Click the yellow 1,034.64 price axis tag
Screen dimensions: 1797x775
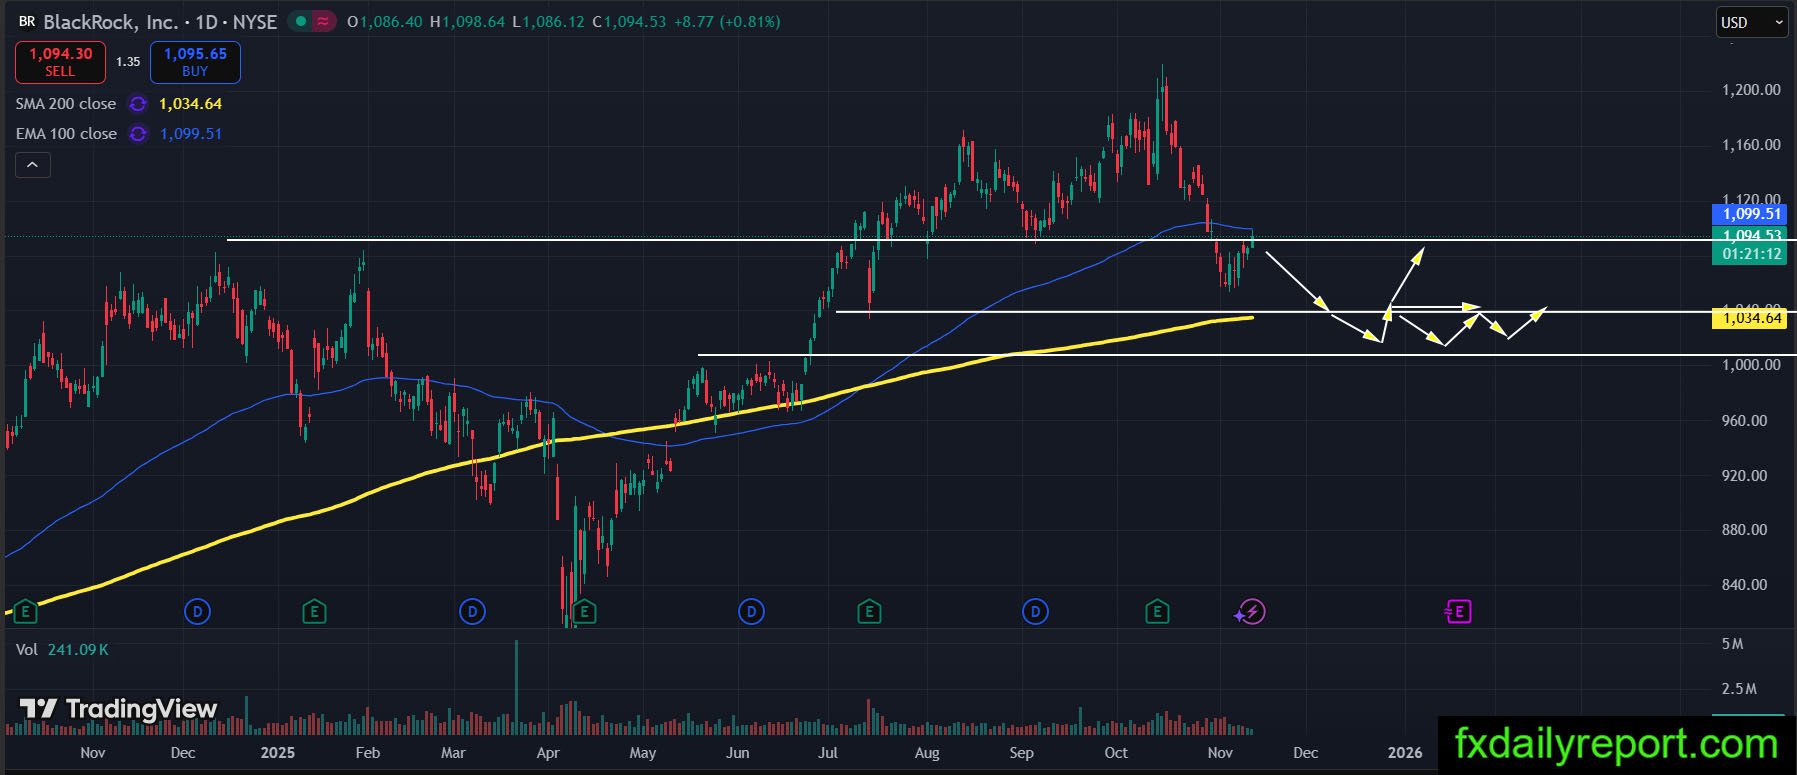pos(1751,318)
